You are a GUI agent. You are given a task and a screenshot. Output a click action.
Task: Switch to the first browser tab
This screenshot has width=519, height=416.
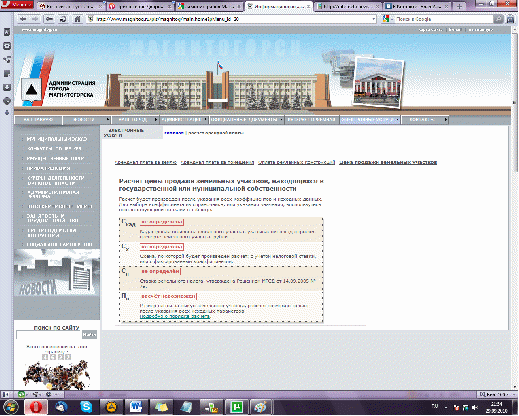coord(71,6)
